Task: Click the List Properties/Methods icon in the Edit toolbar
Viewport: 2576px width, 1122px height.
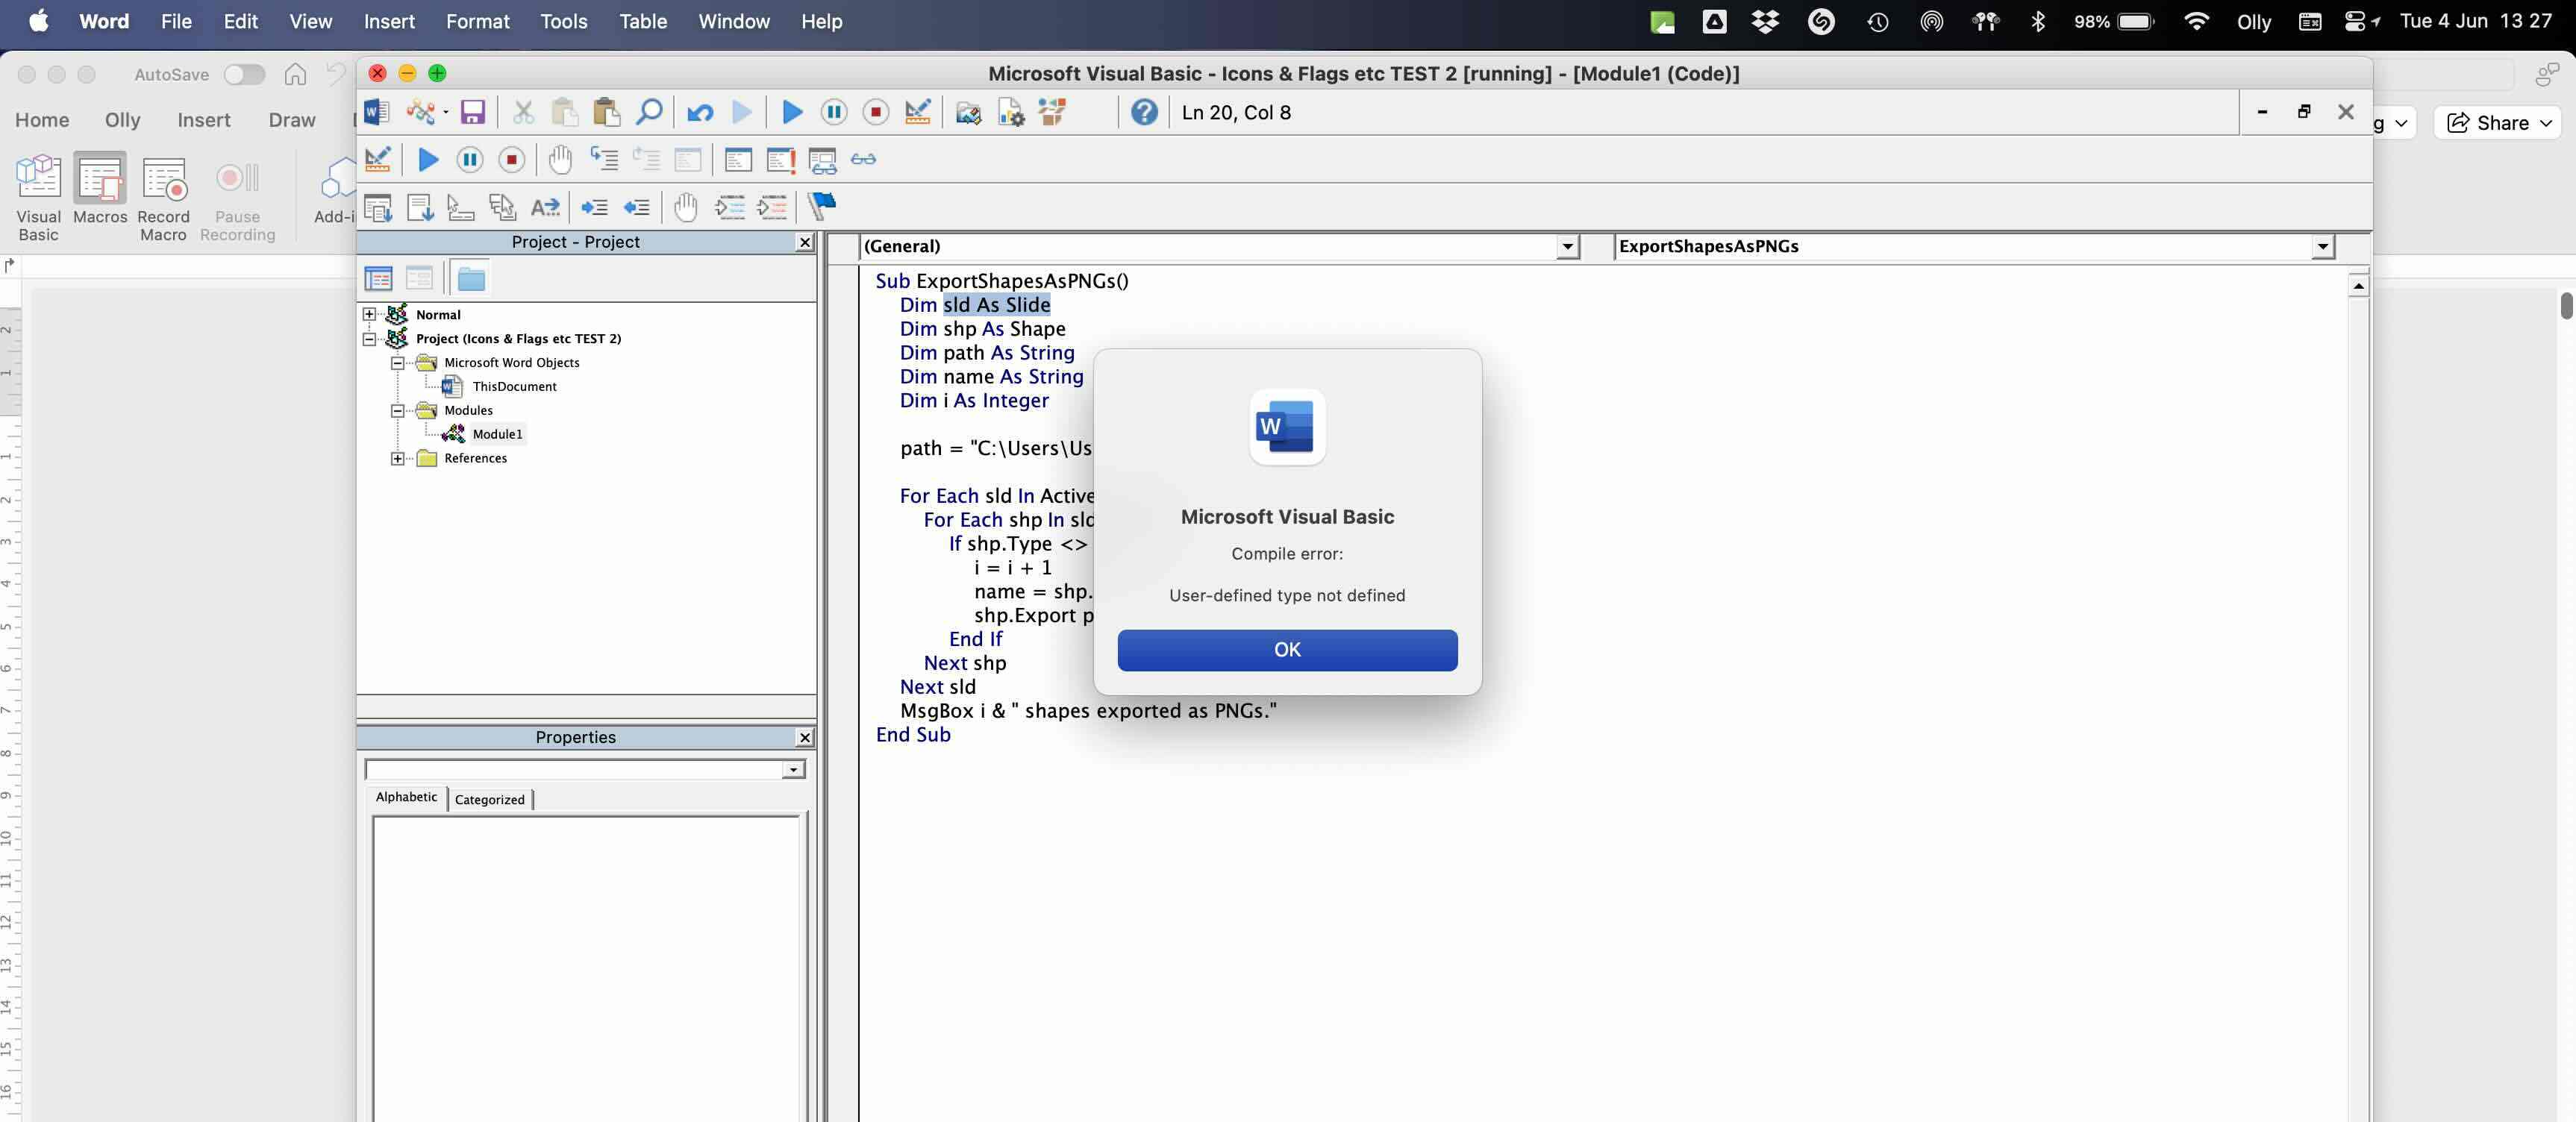Action: click(x=378, y=207)
